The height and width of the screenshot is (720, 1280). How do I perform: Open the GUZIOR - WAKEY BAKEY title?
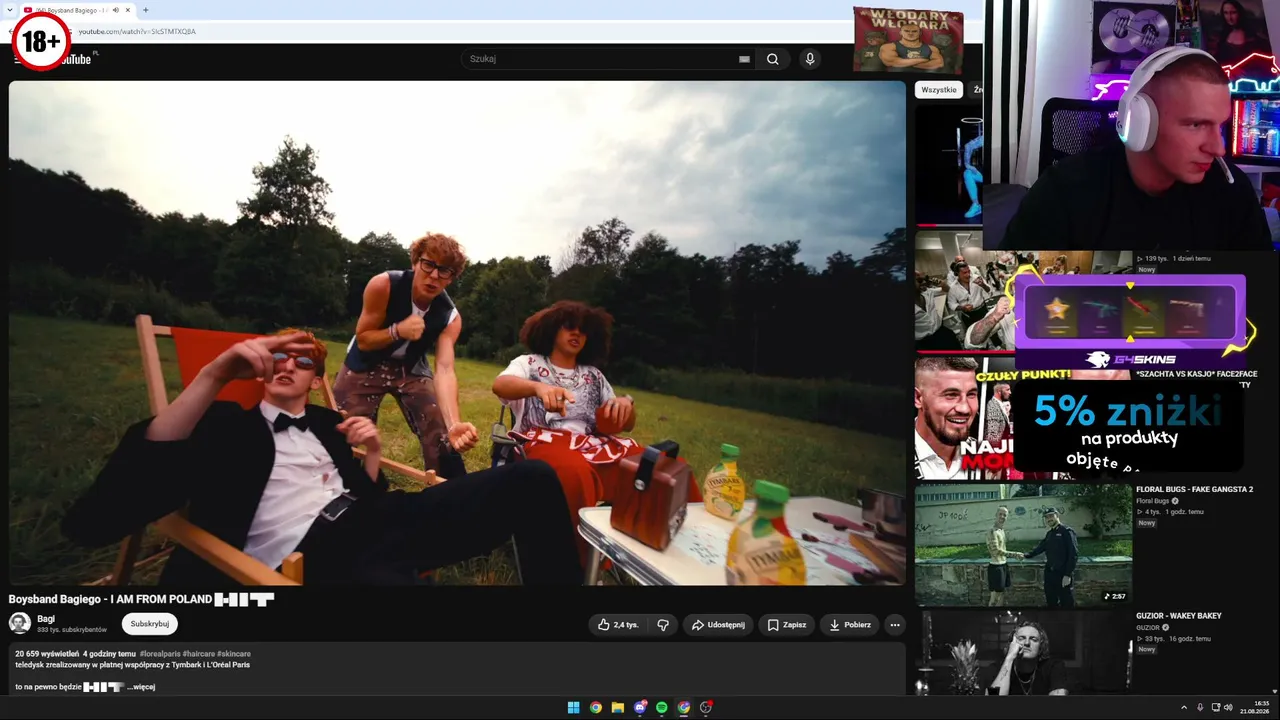1179,616
